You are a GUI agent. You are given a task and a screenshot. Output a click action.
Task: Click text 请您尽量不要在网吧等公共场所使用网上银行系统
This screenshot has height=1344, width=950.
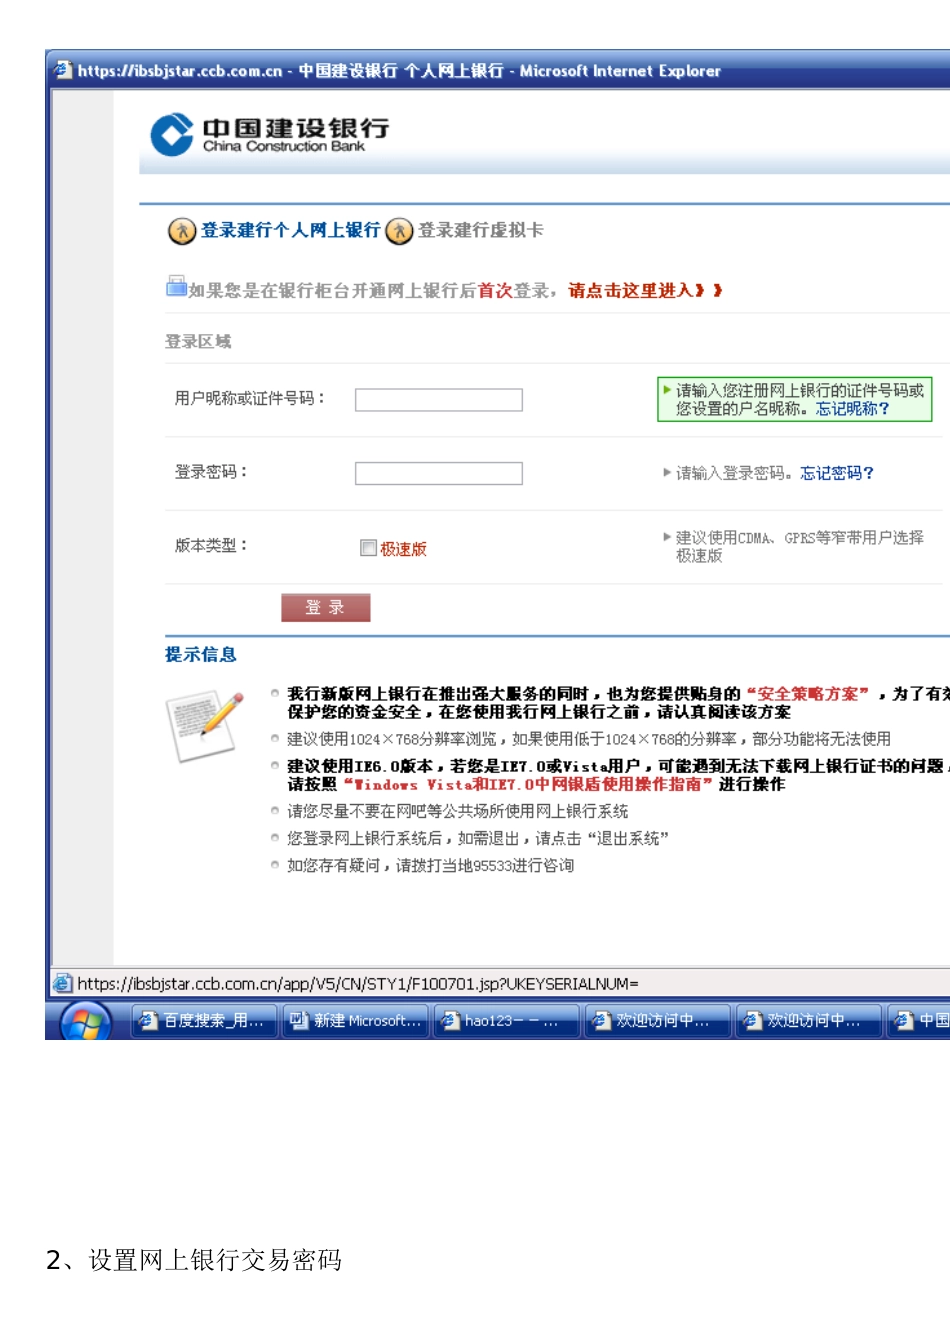[458, 811]
